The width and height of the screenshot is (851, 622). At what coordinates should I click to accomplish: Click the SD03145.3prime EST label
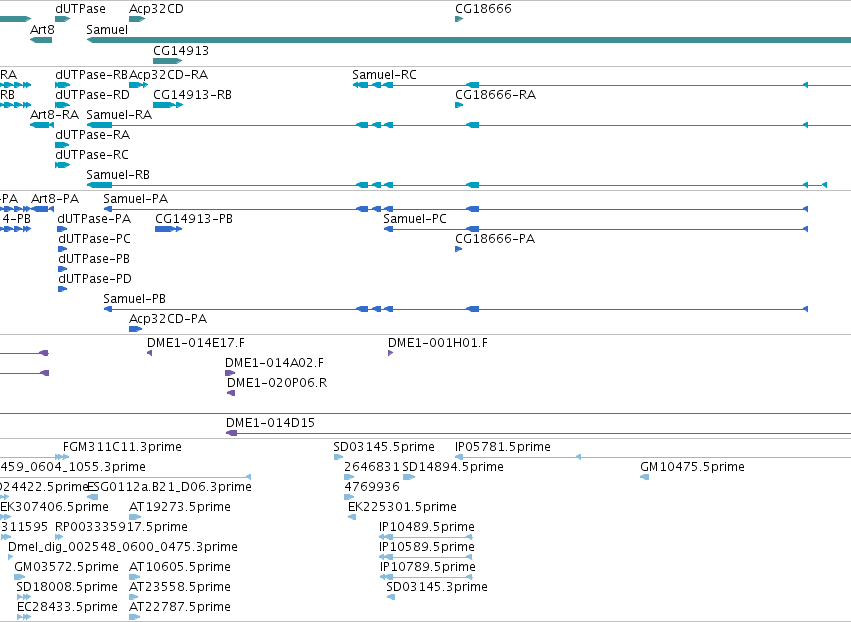tap(437, 587)
